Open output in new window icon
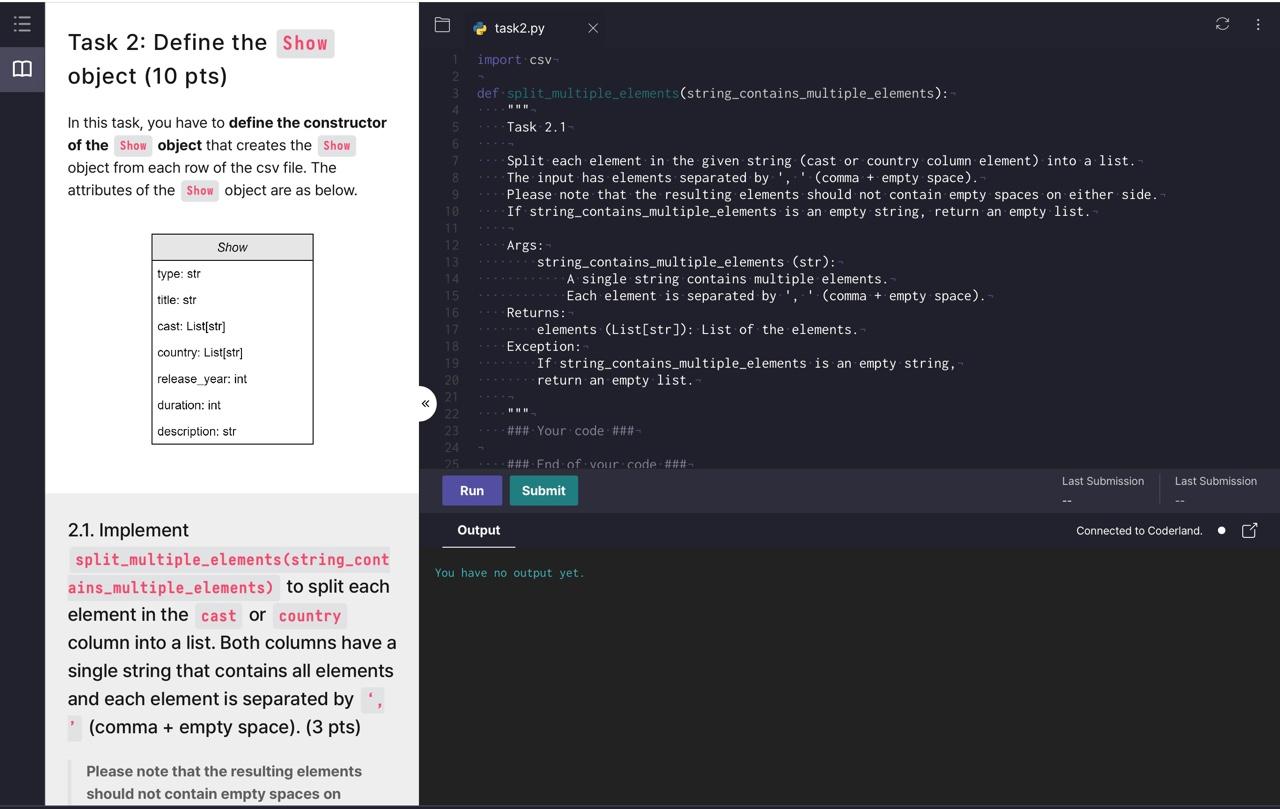1280x809 pixels. coord(1249,531)
